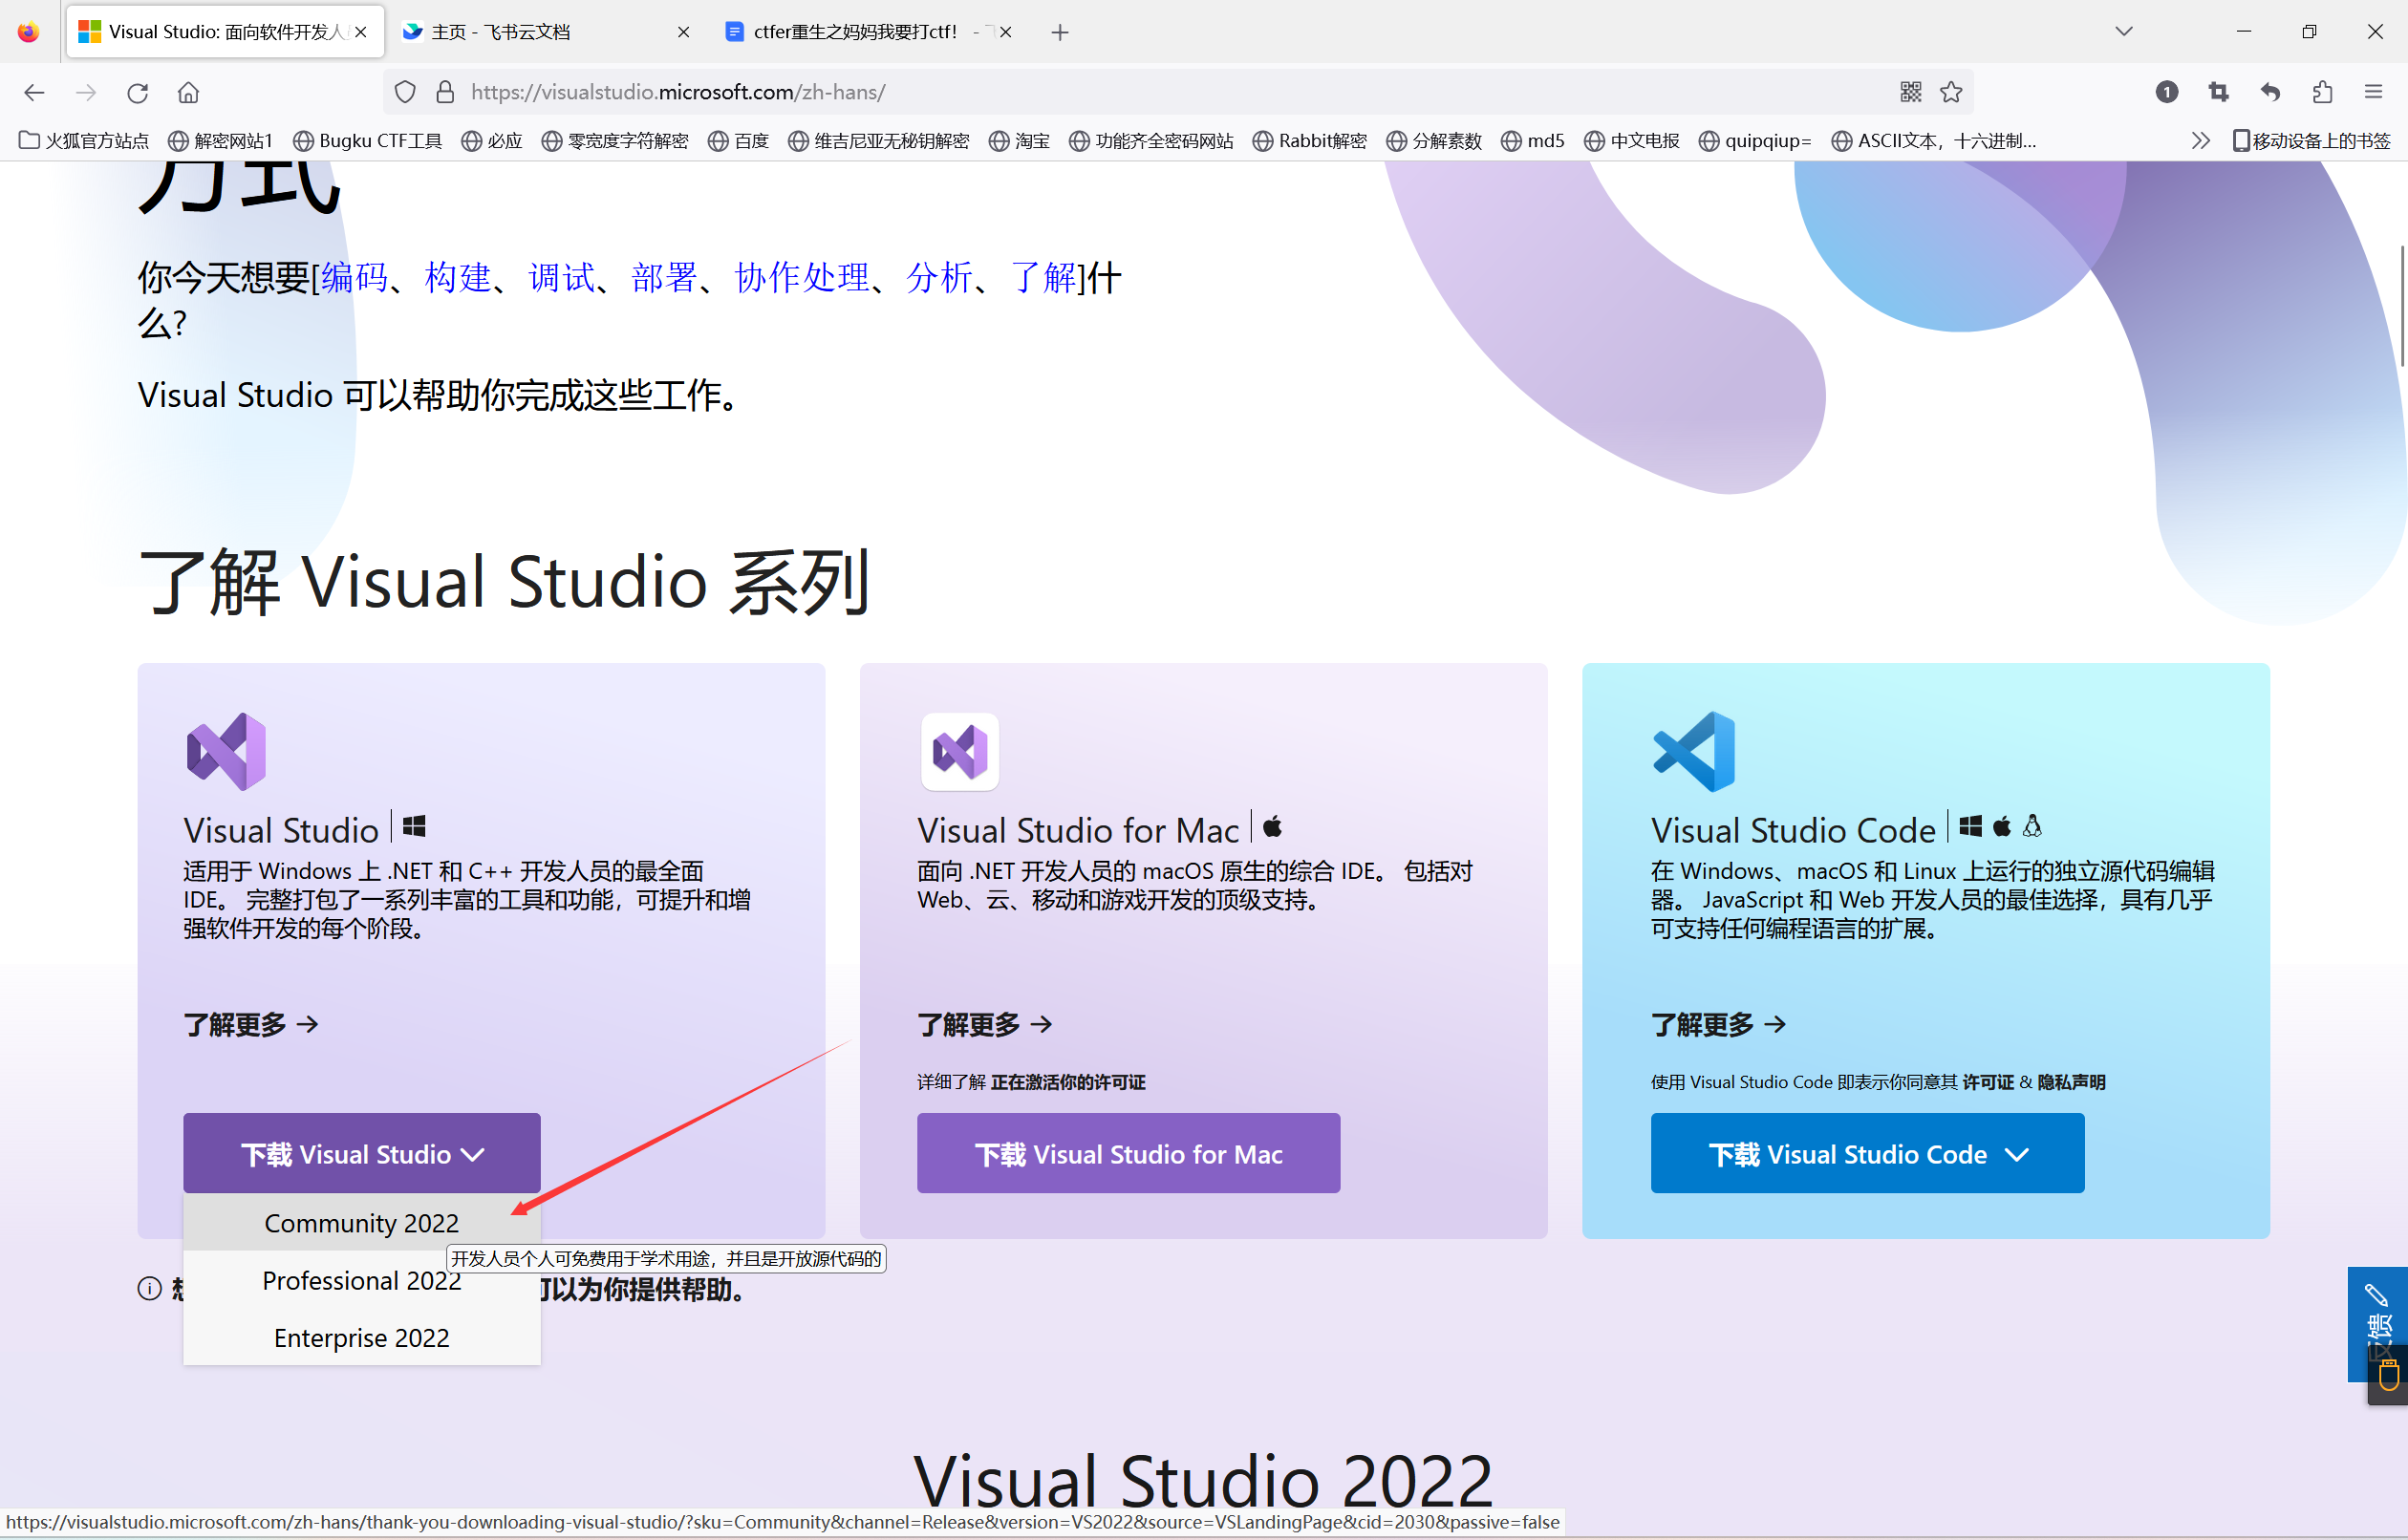Open the Firefox logo button

tap(28, 32)
